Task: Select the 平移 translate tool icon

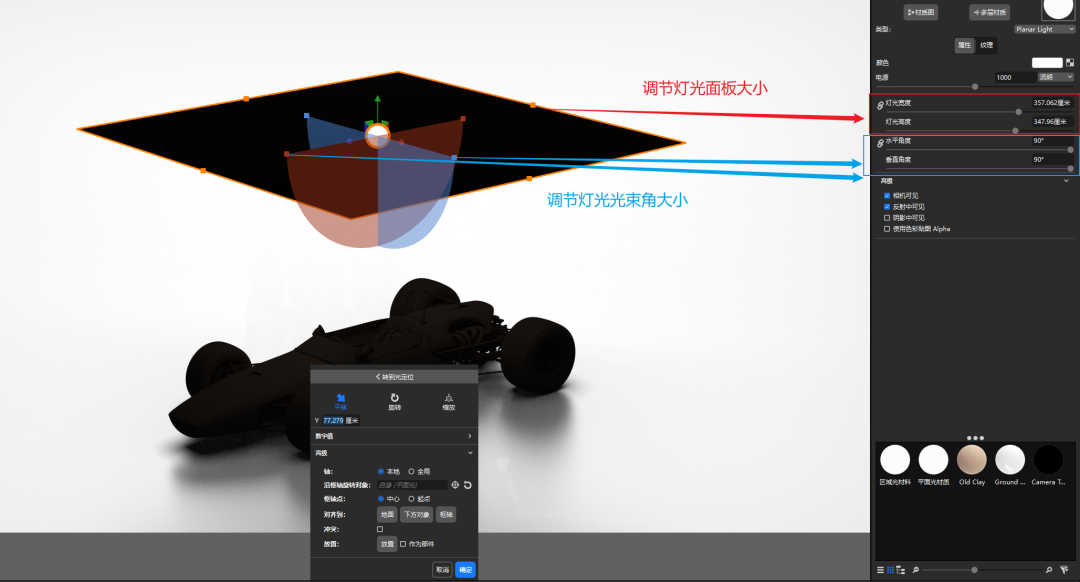Action: pos(340,398)
